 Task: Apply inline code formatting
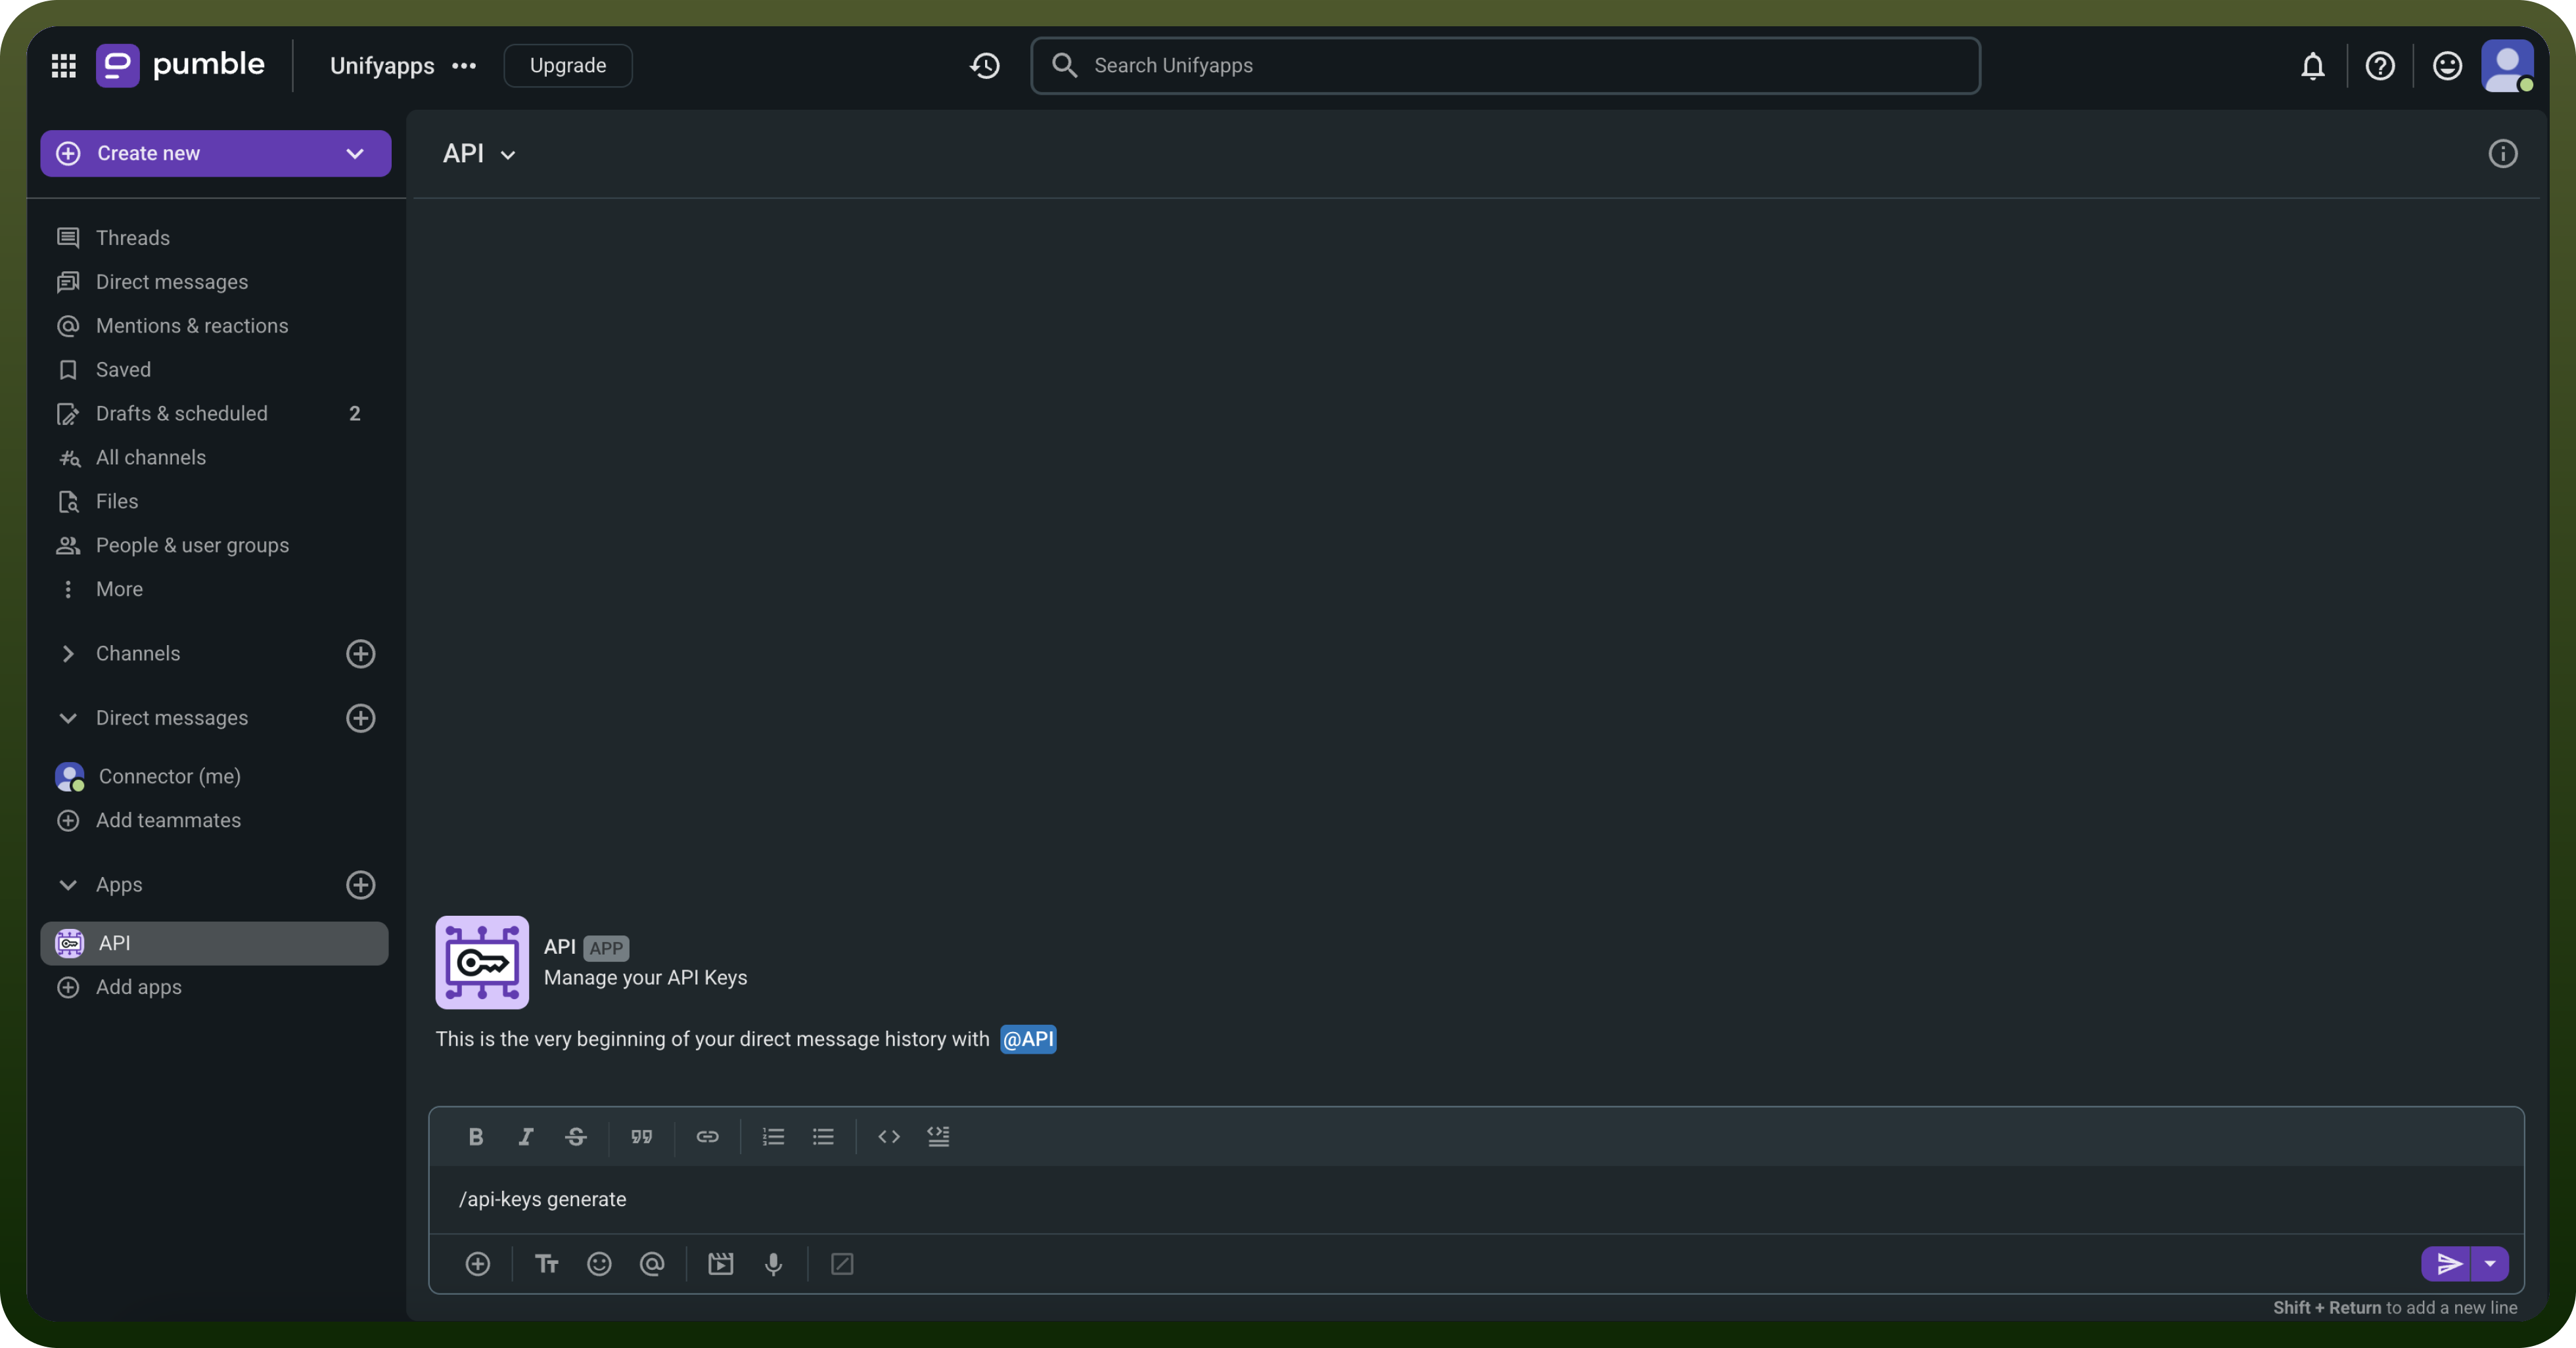coord(889,1136)
